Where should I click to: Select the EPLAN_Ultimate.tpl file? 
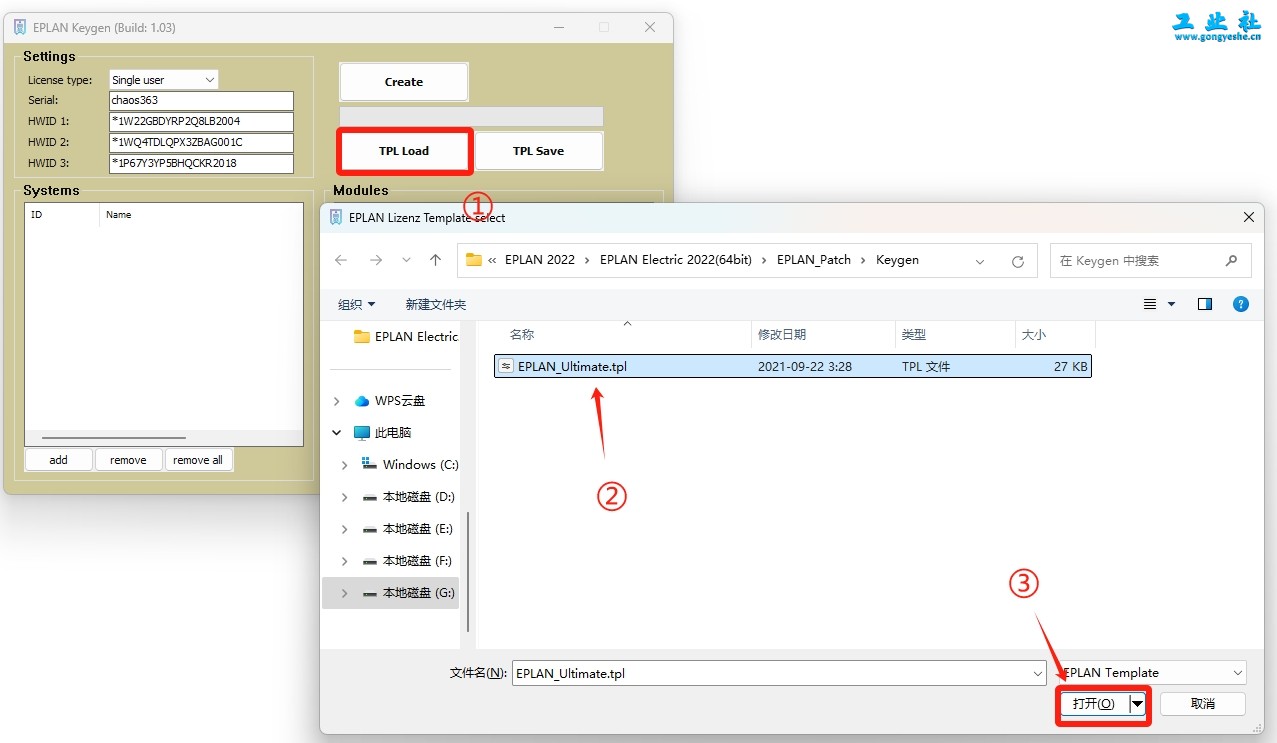point(792,367)
